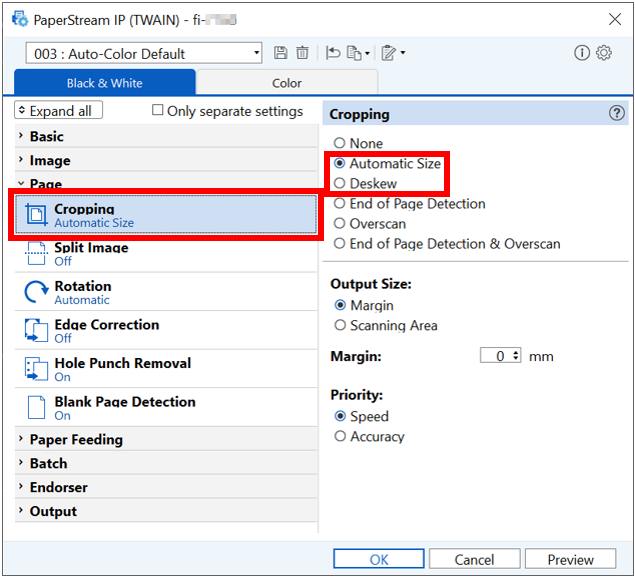Expand the Output section
The width and height of the screenshot is (635, 577).
tap(166, 511)
